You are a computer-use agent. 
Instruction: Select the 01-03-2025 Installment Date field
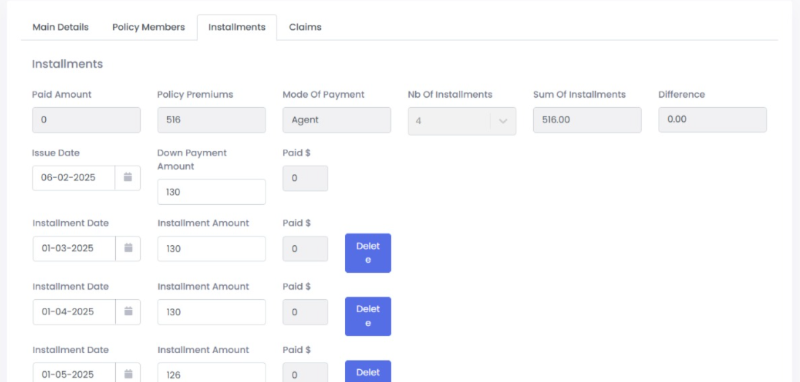coord(73,248)
